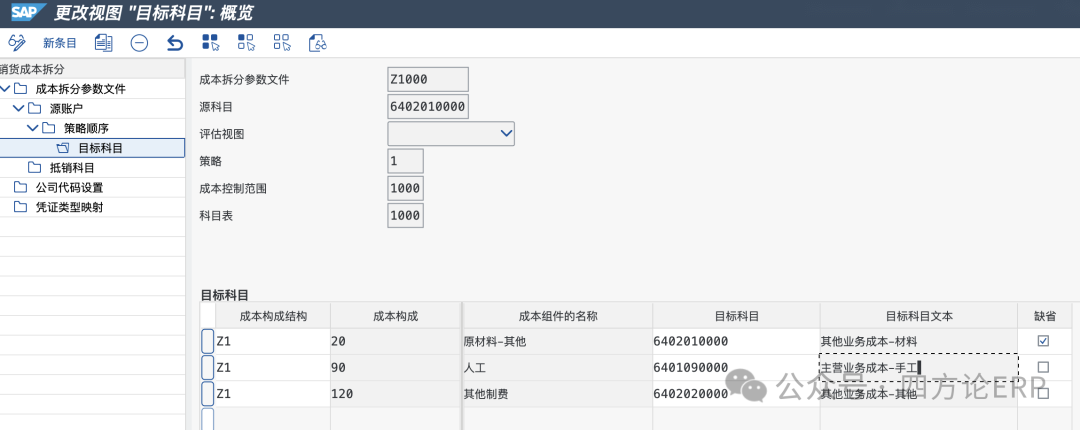This screenshot has height=430, width=1080.
Task: Click the 策略顺序 folder icon
Action: tap(48, 128)
